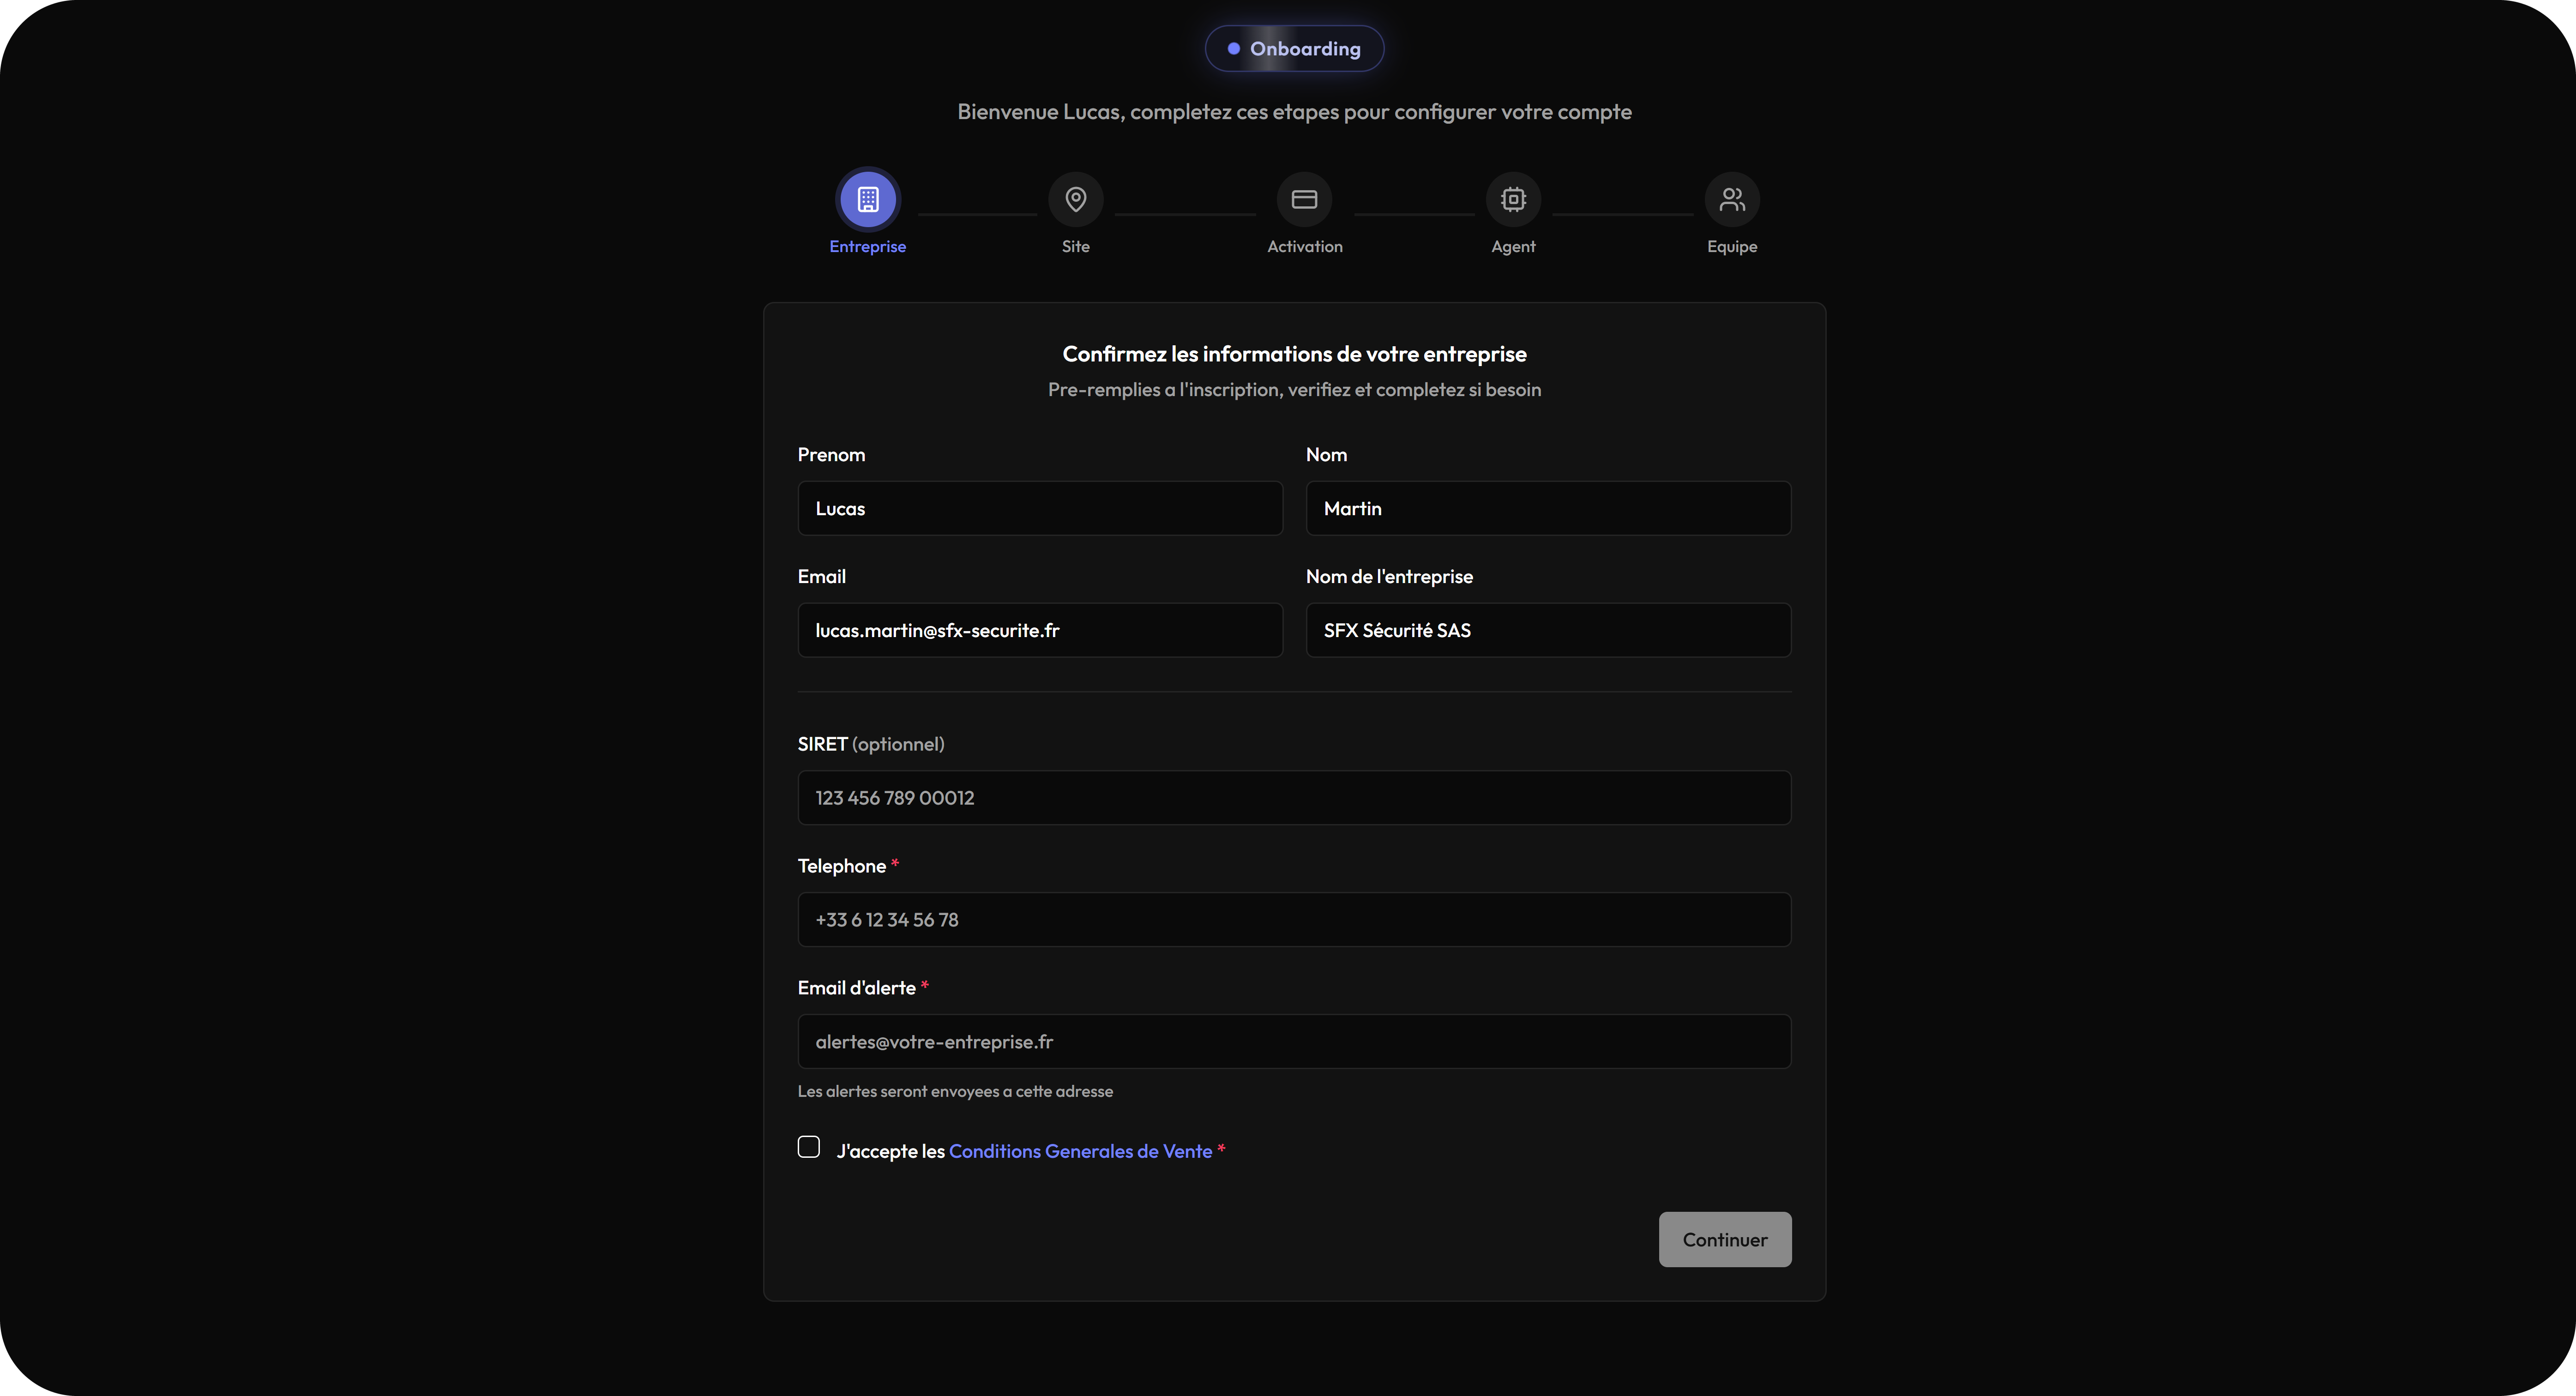
Task: Click the Activation step label
Action: coord(1304,246)
